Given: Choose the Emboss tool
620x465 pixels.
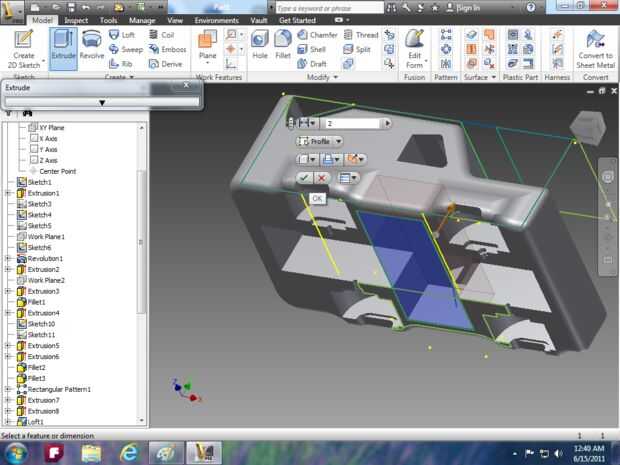Looking at the screenshot, I should pos(167,49).
